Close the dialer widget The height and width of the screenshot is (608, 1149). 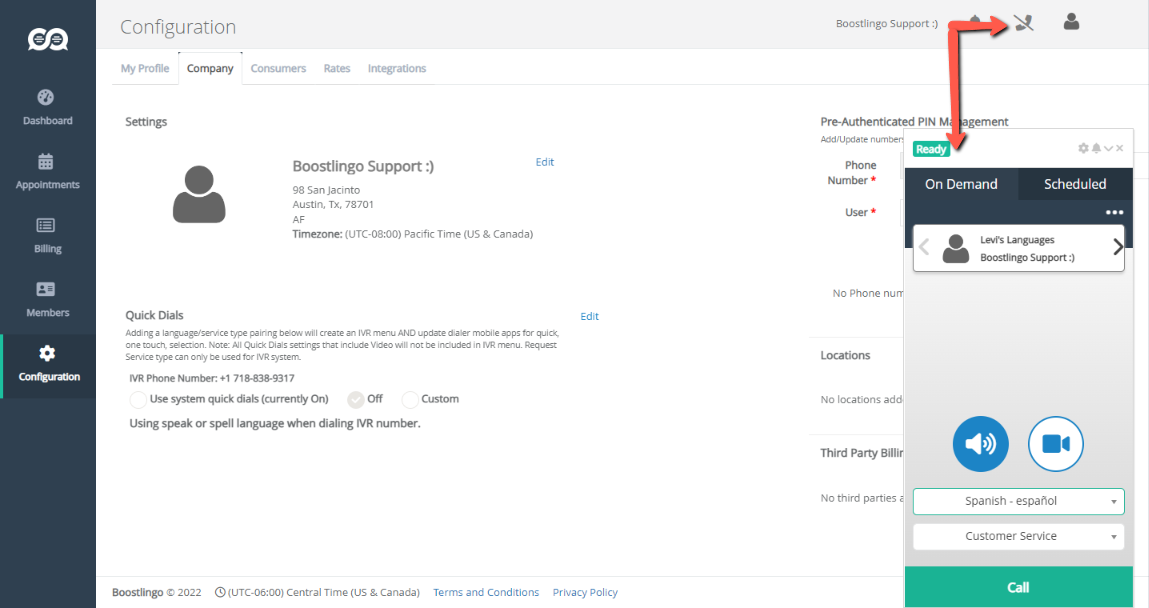[1120, 149]
